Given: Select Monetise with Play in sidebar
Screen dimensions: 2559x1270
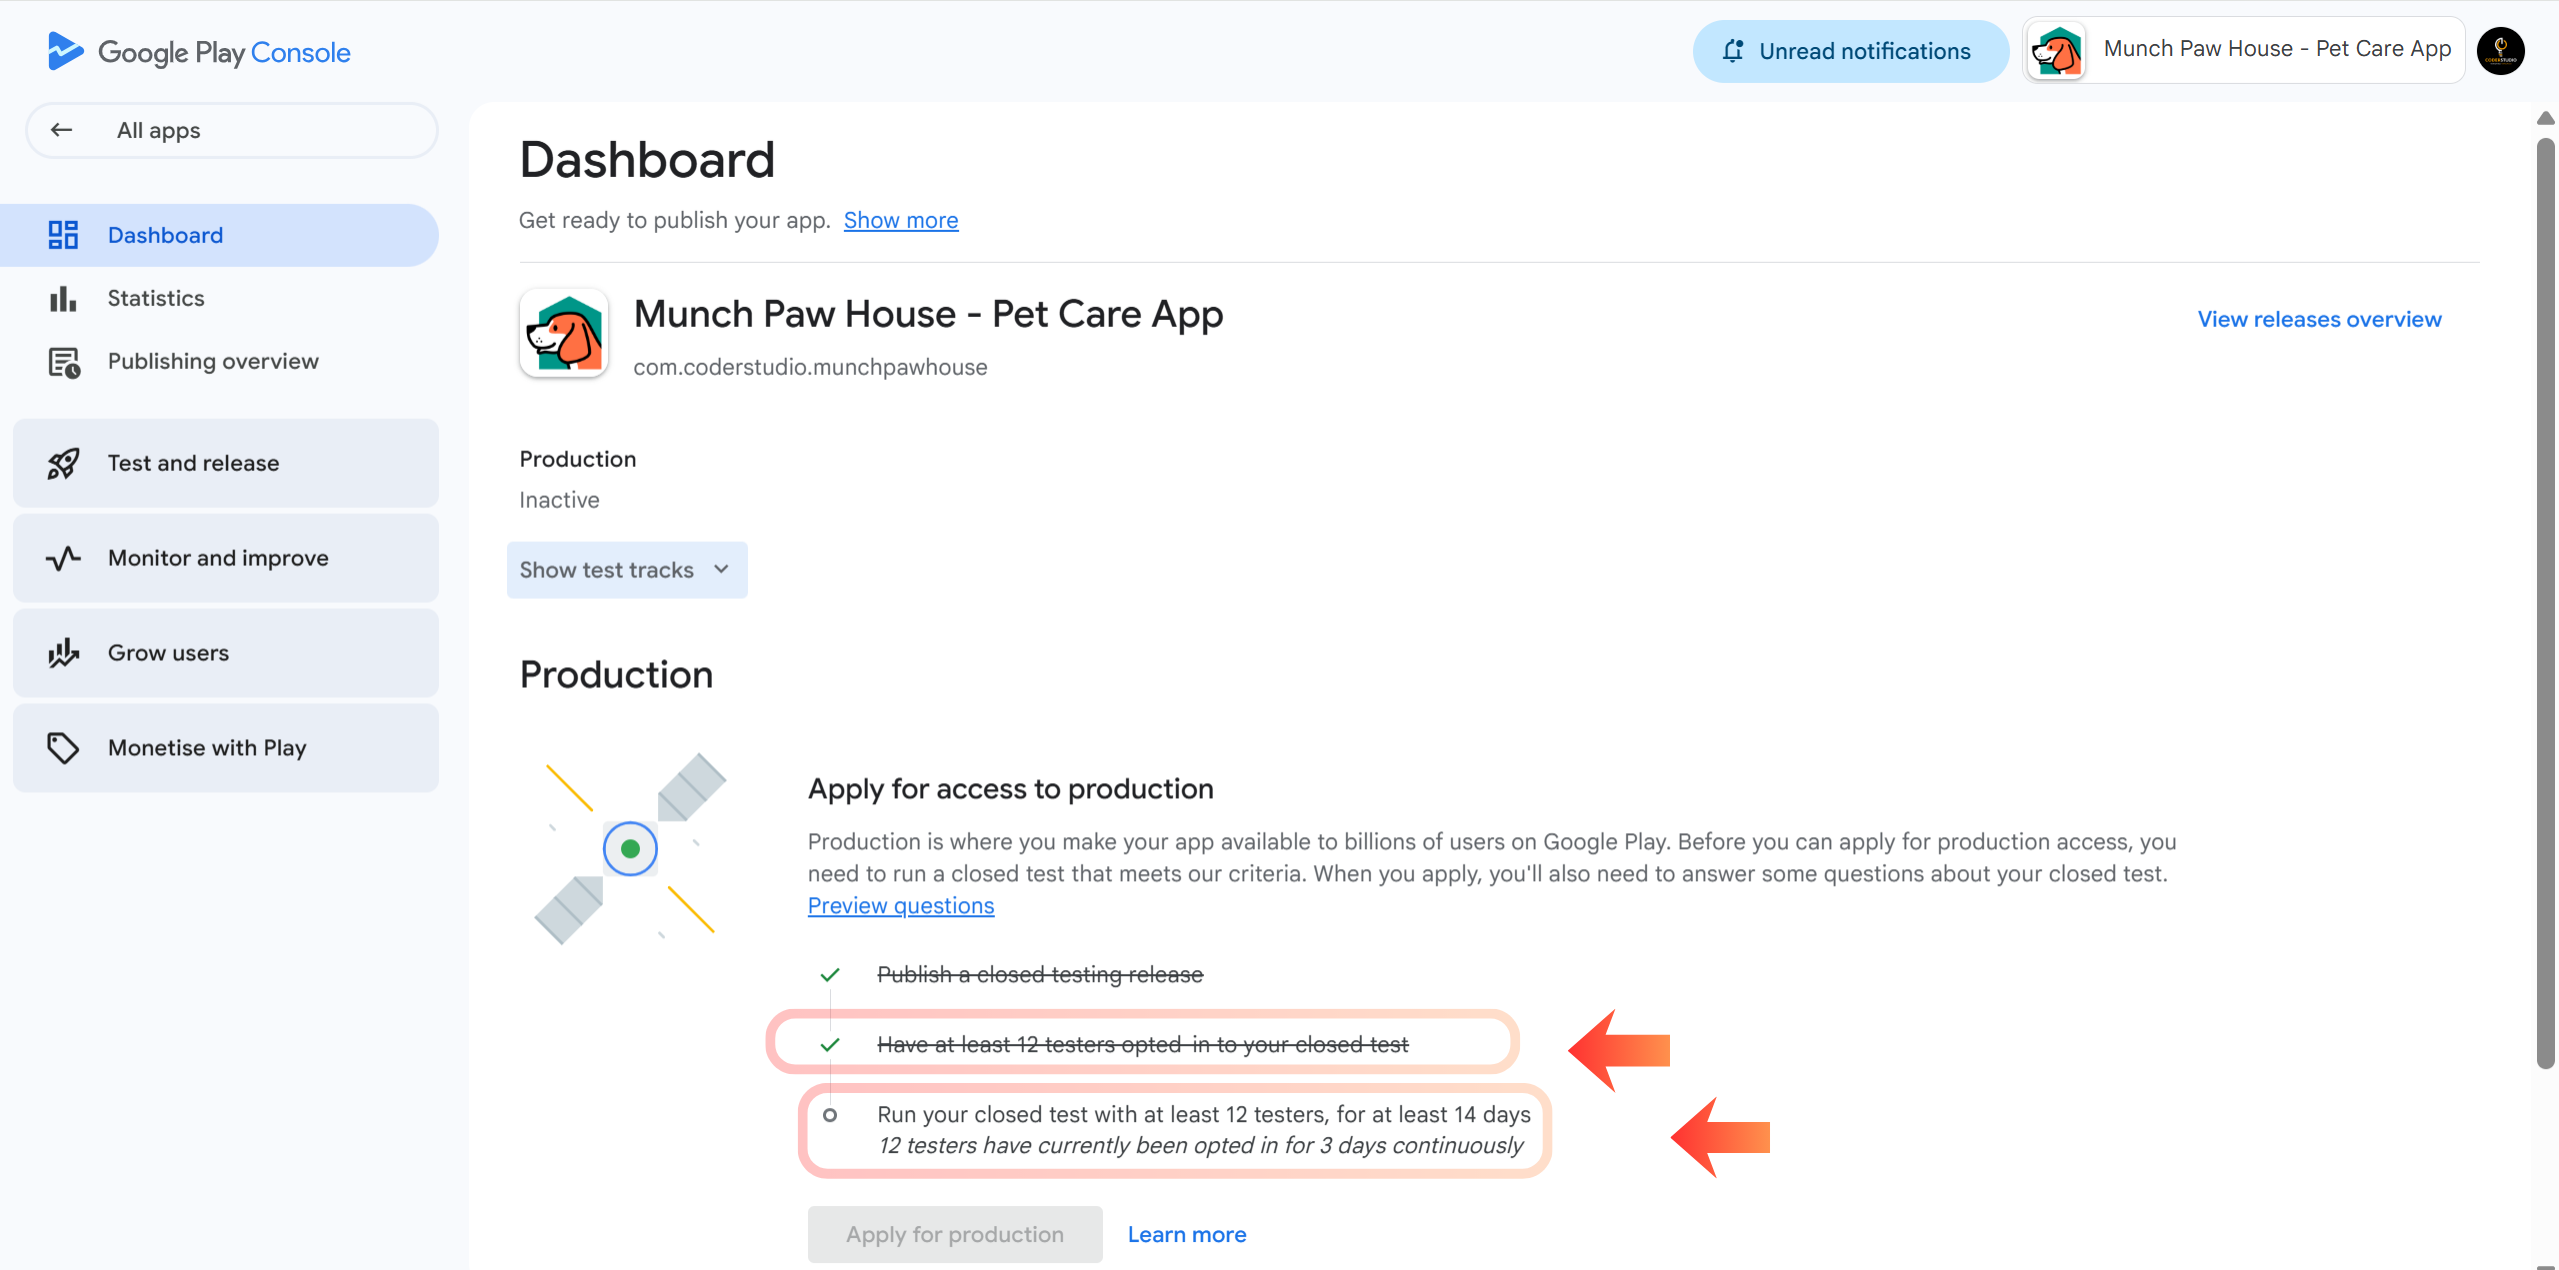Looking at the screenshot, I should (206, 747).
